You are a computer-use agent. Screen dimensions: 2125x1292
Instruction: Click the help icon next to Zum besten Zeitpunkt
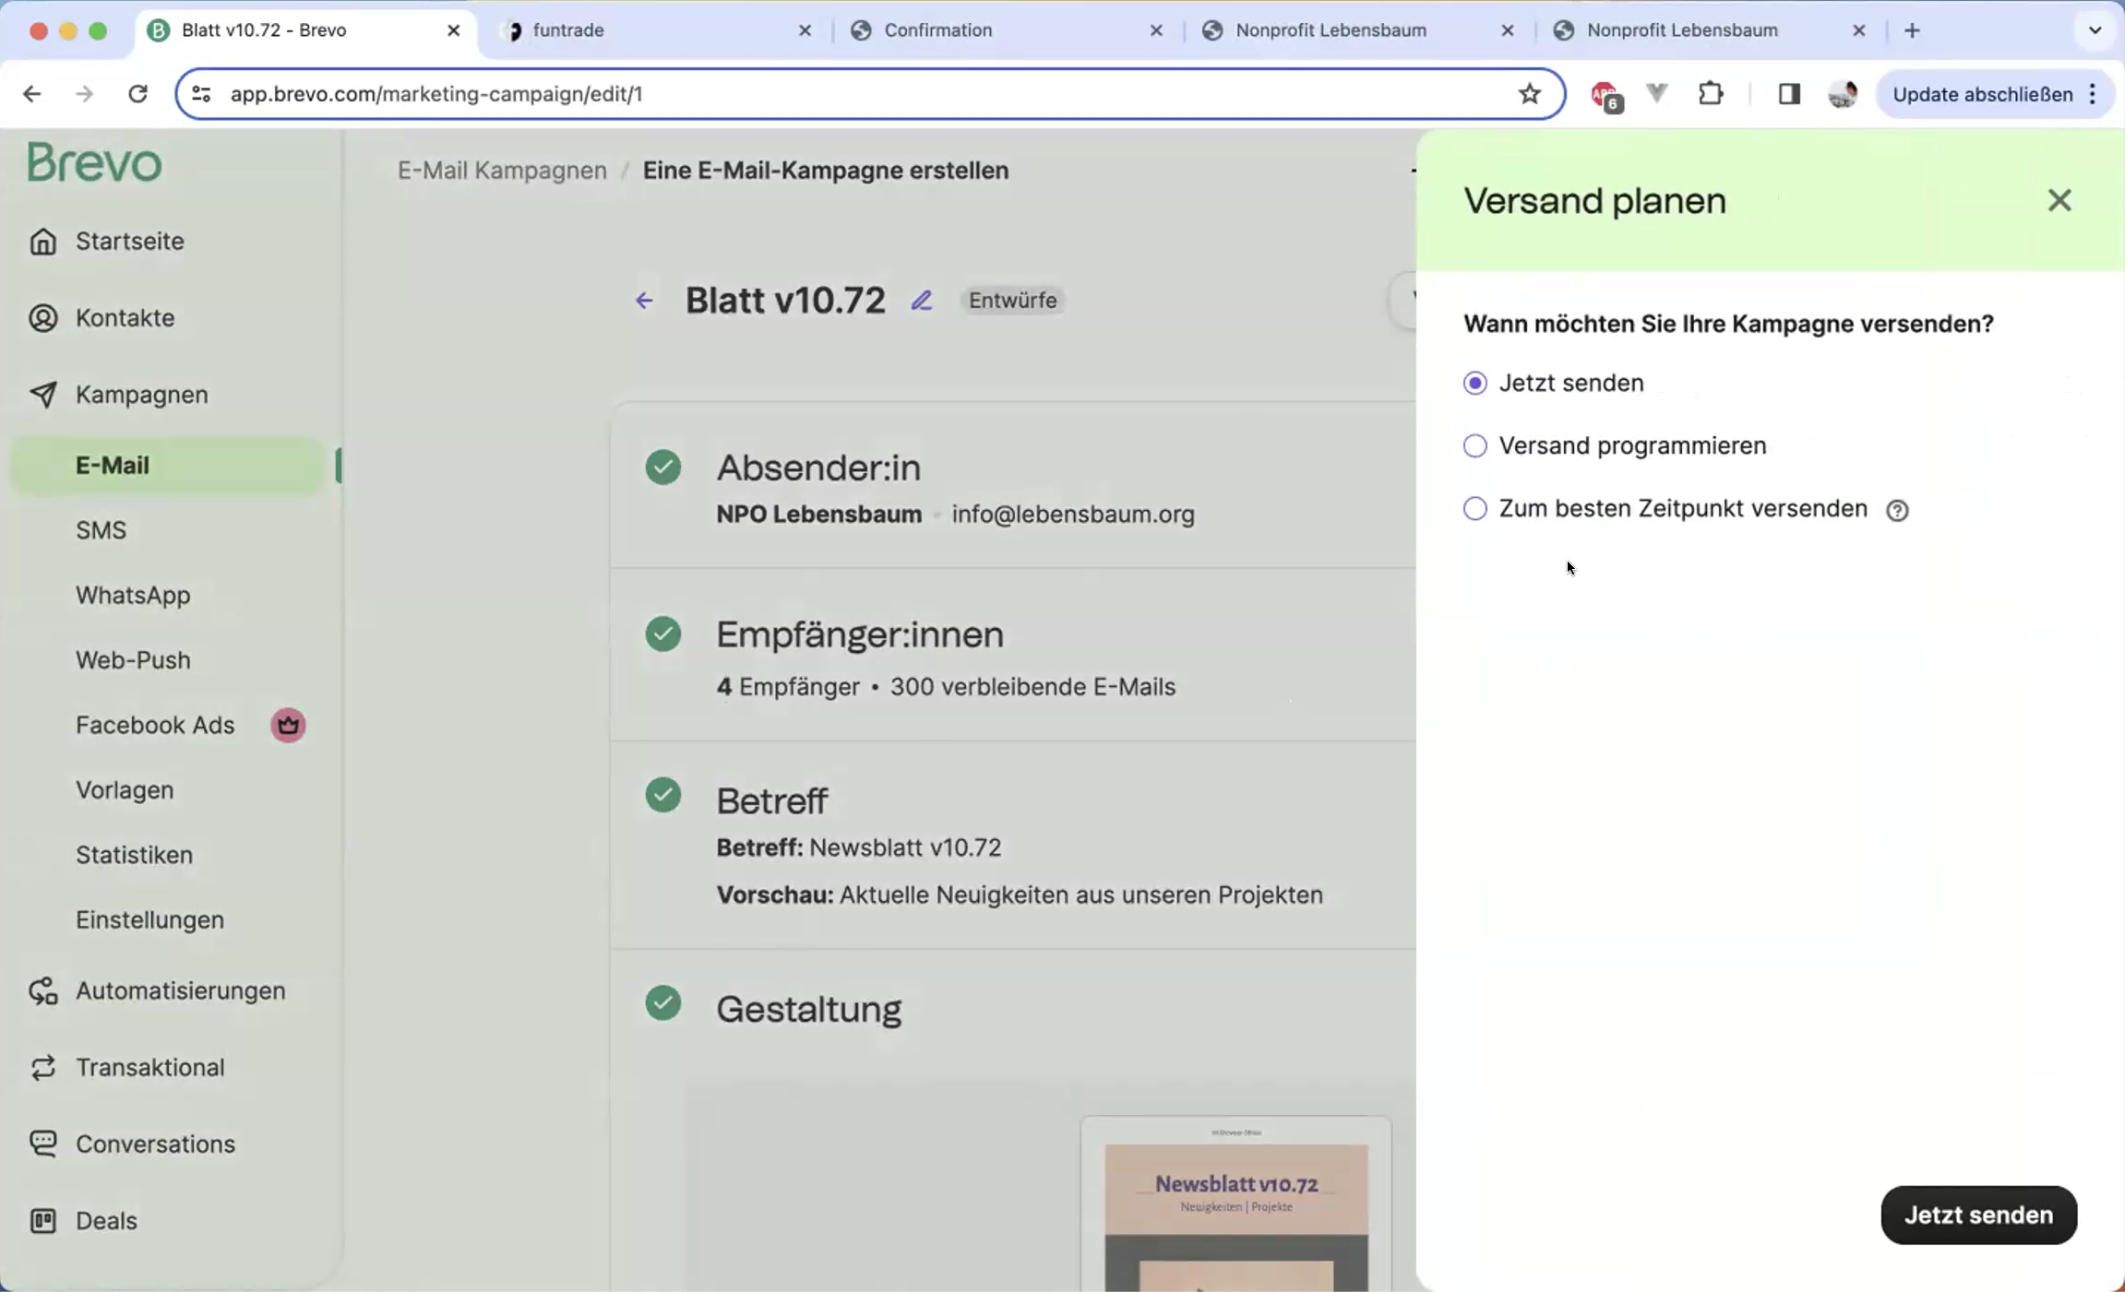click(1896, 510)
